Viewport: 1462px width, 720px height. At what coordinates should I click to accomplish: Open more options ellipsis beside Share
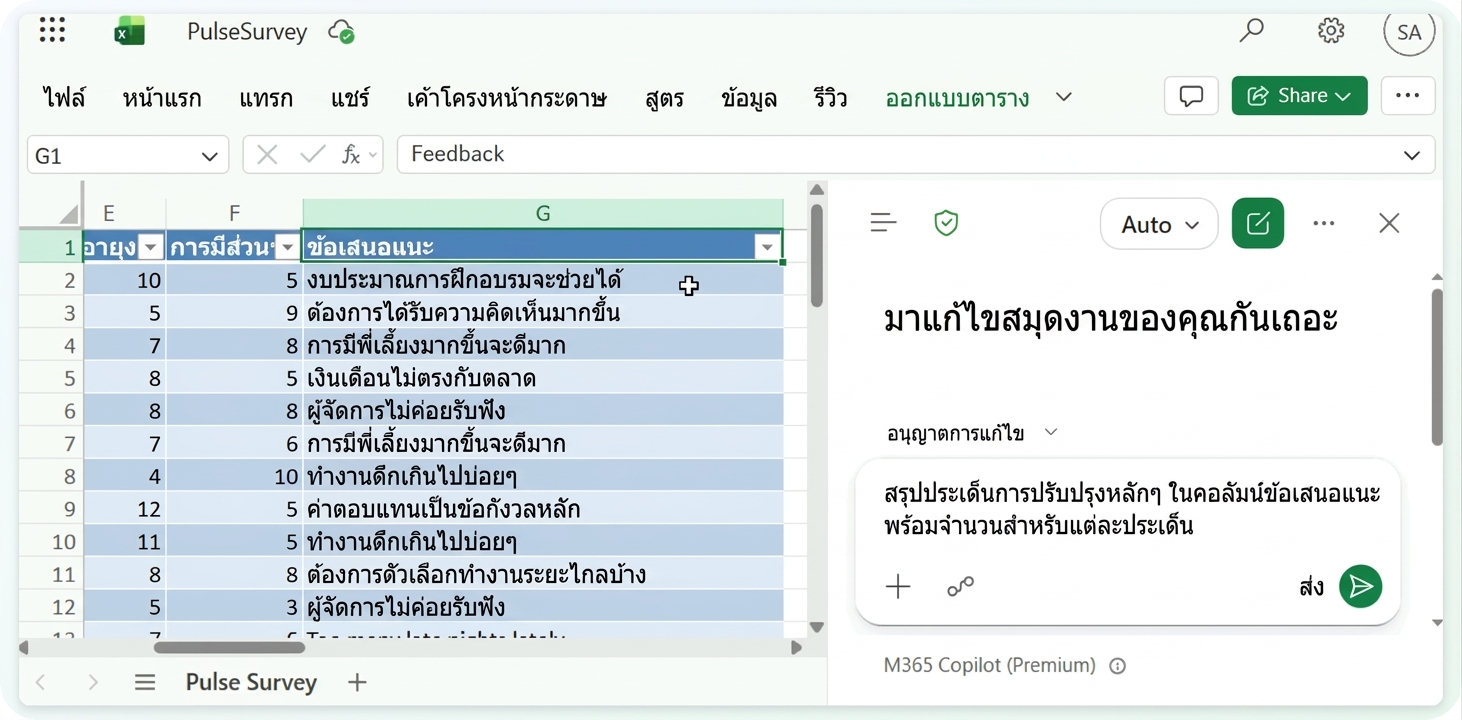[x=1408, y=96]
